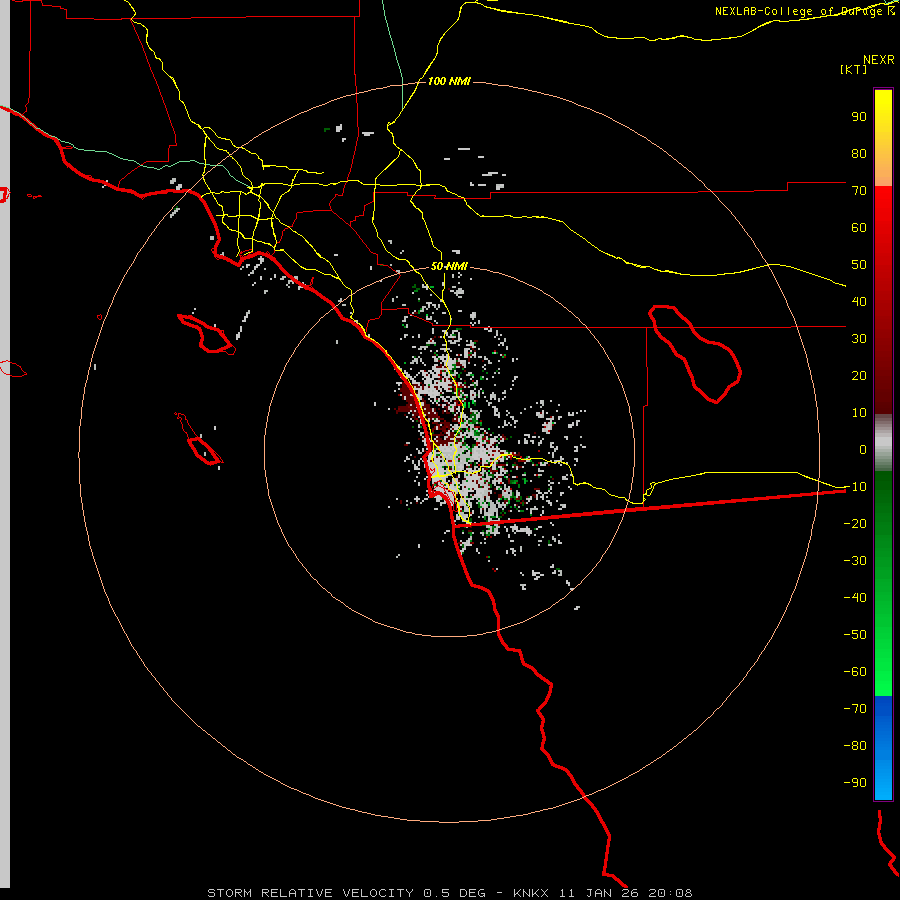Select the -20 KT tick label on the velocity scale
Screen dimensions: 900x900
point(855,523)
